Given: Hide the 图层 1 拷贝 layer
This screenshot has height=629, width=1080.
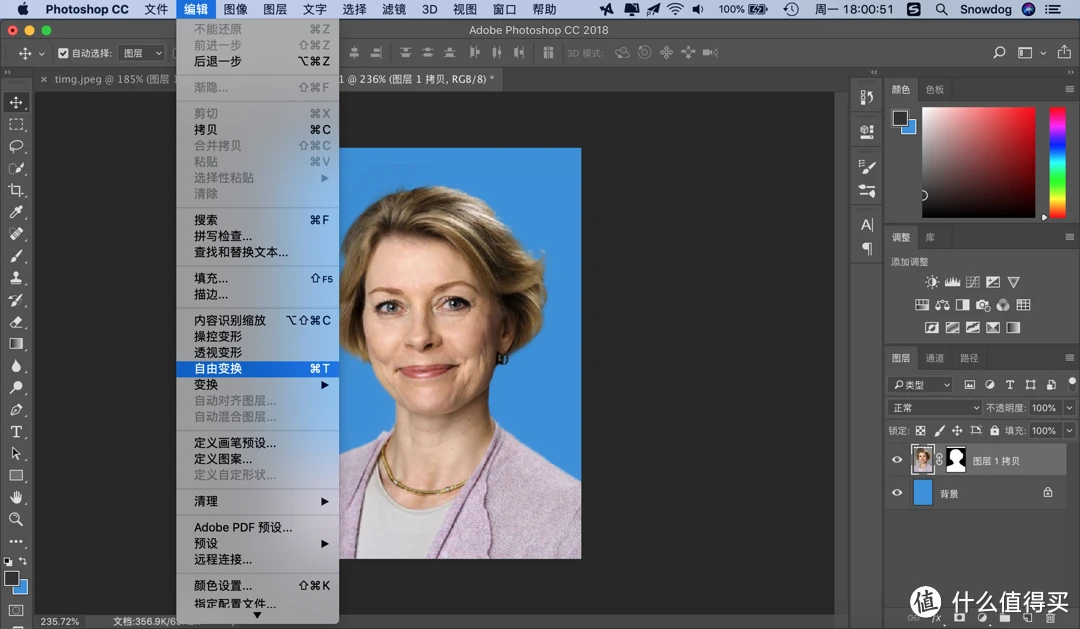Looking at the screenshot, I should click(897, 460).
